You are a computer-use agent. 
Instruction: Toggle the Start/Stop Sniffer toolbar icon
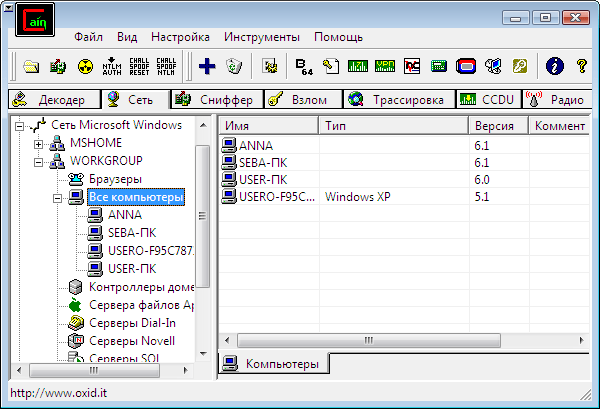58,66
